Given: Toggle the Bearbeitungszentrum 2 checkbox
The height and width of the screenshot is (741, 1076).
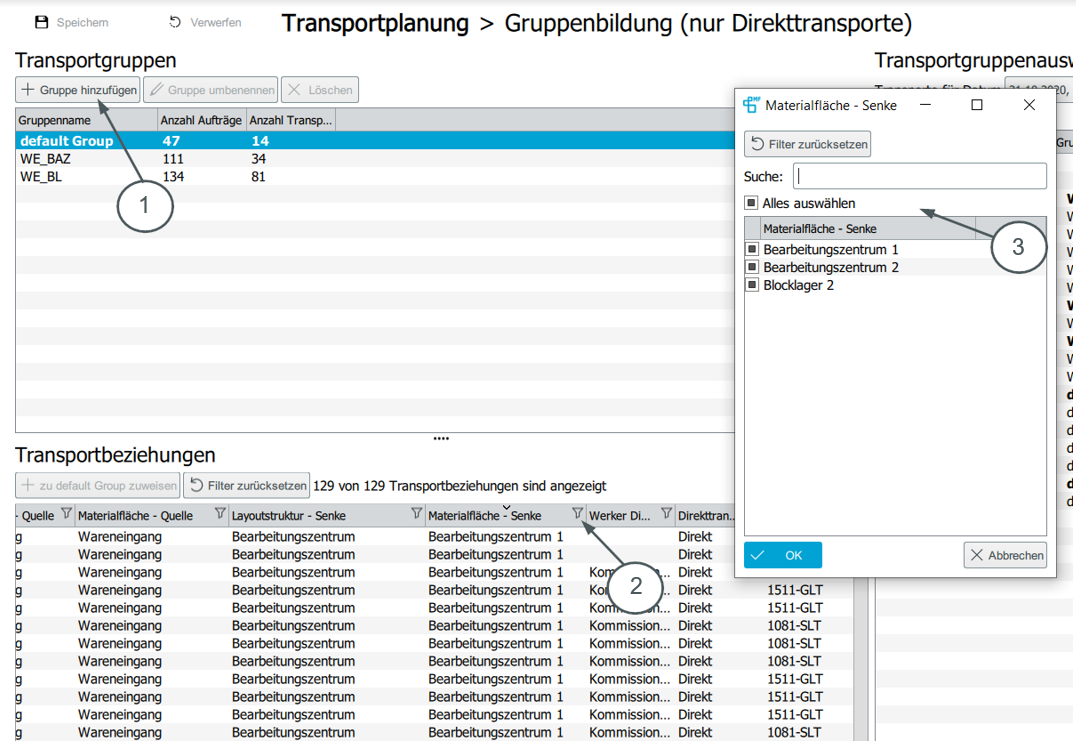Looking at the screenshot, I should 753,267.
